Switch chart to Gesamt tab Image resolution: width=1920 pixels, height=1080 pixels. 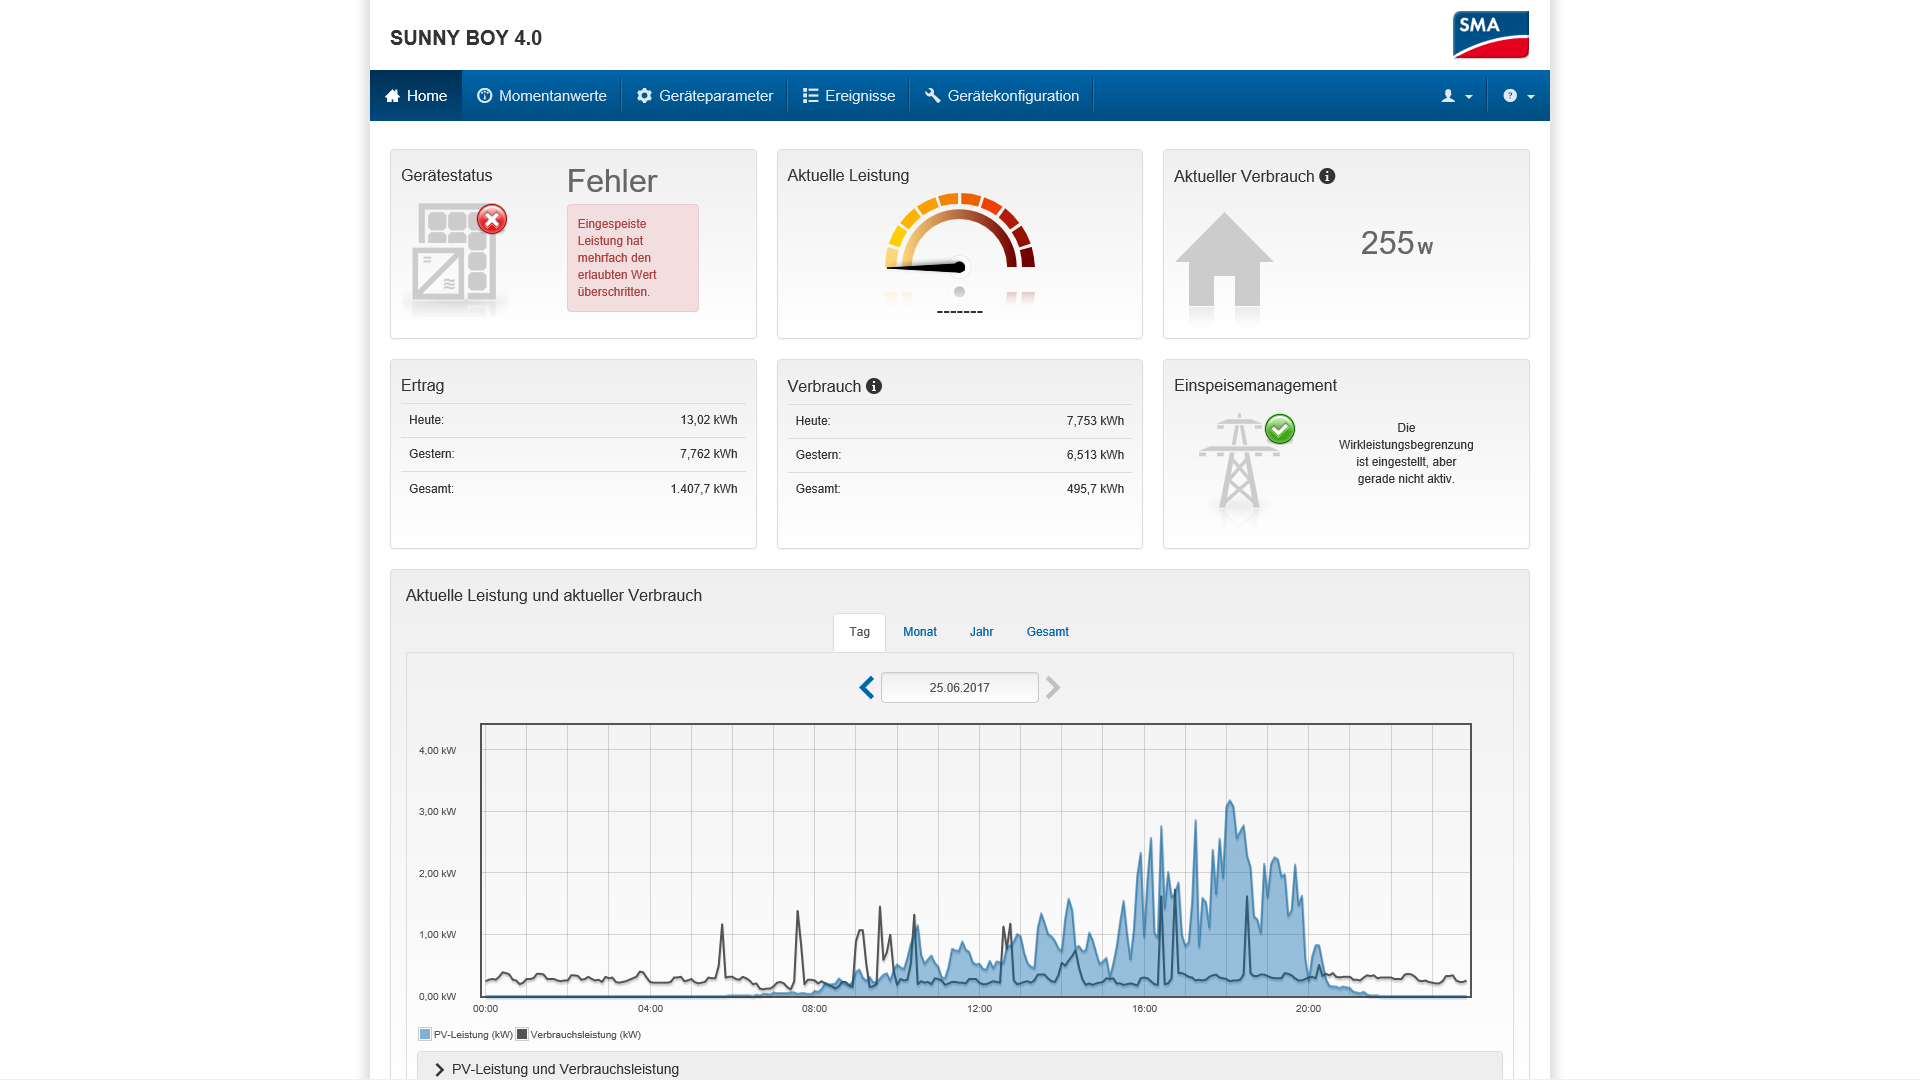(x=1047, y=632)
